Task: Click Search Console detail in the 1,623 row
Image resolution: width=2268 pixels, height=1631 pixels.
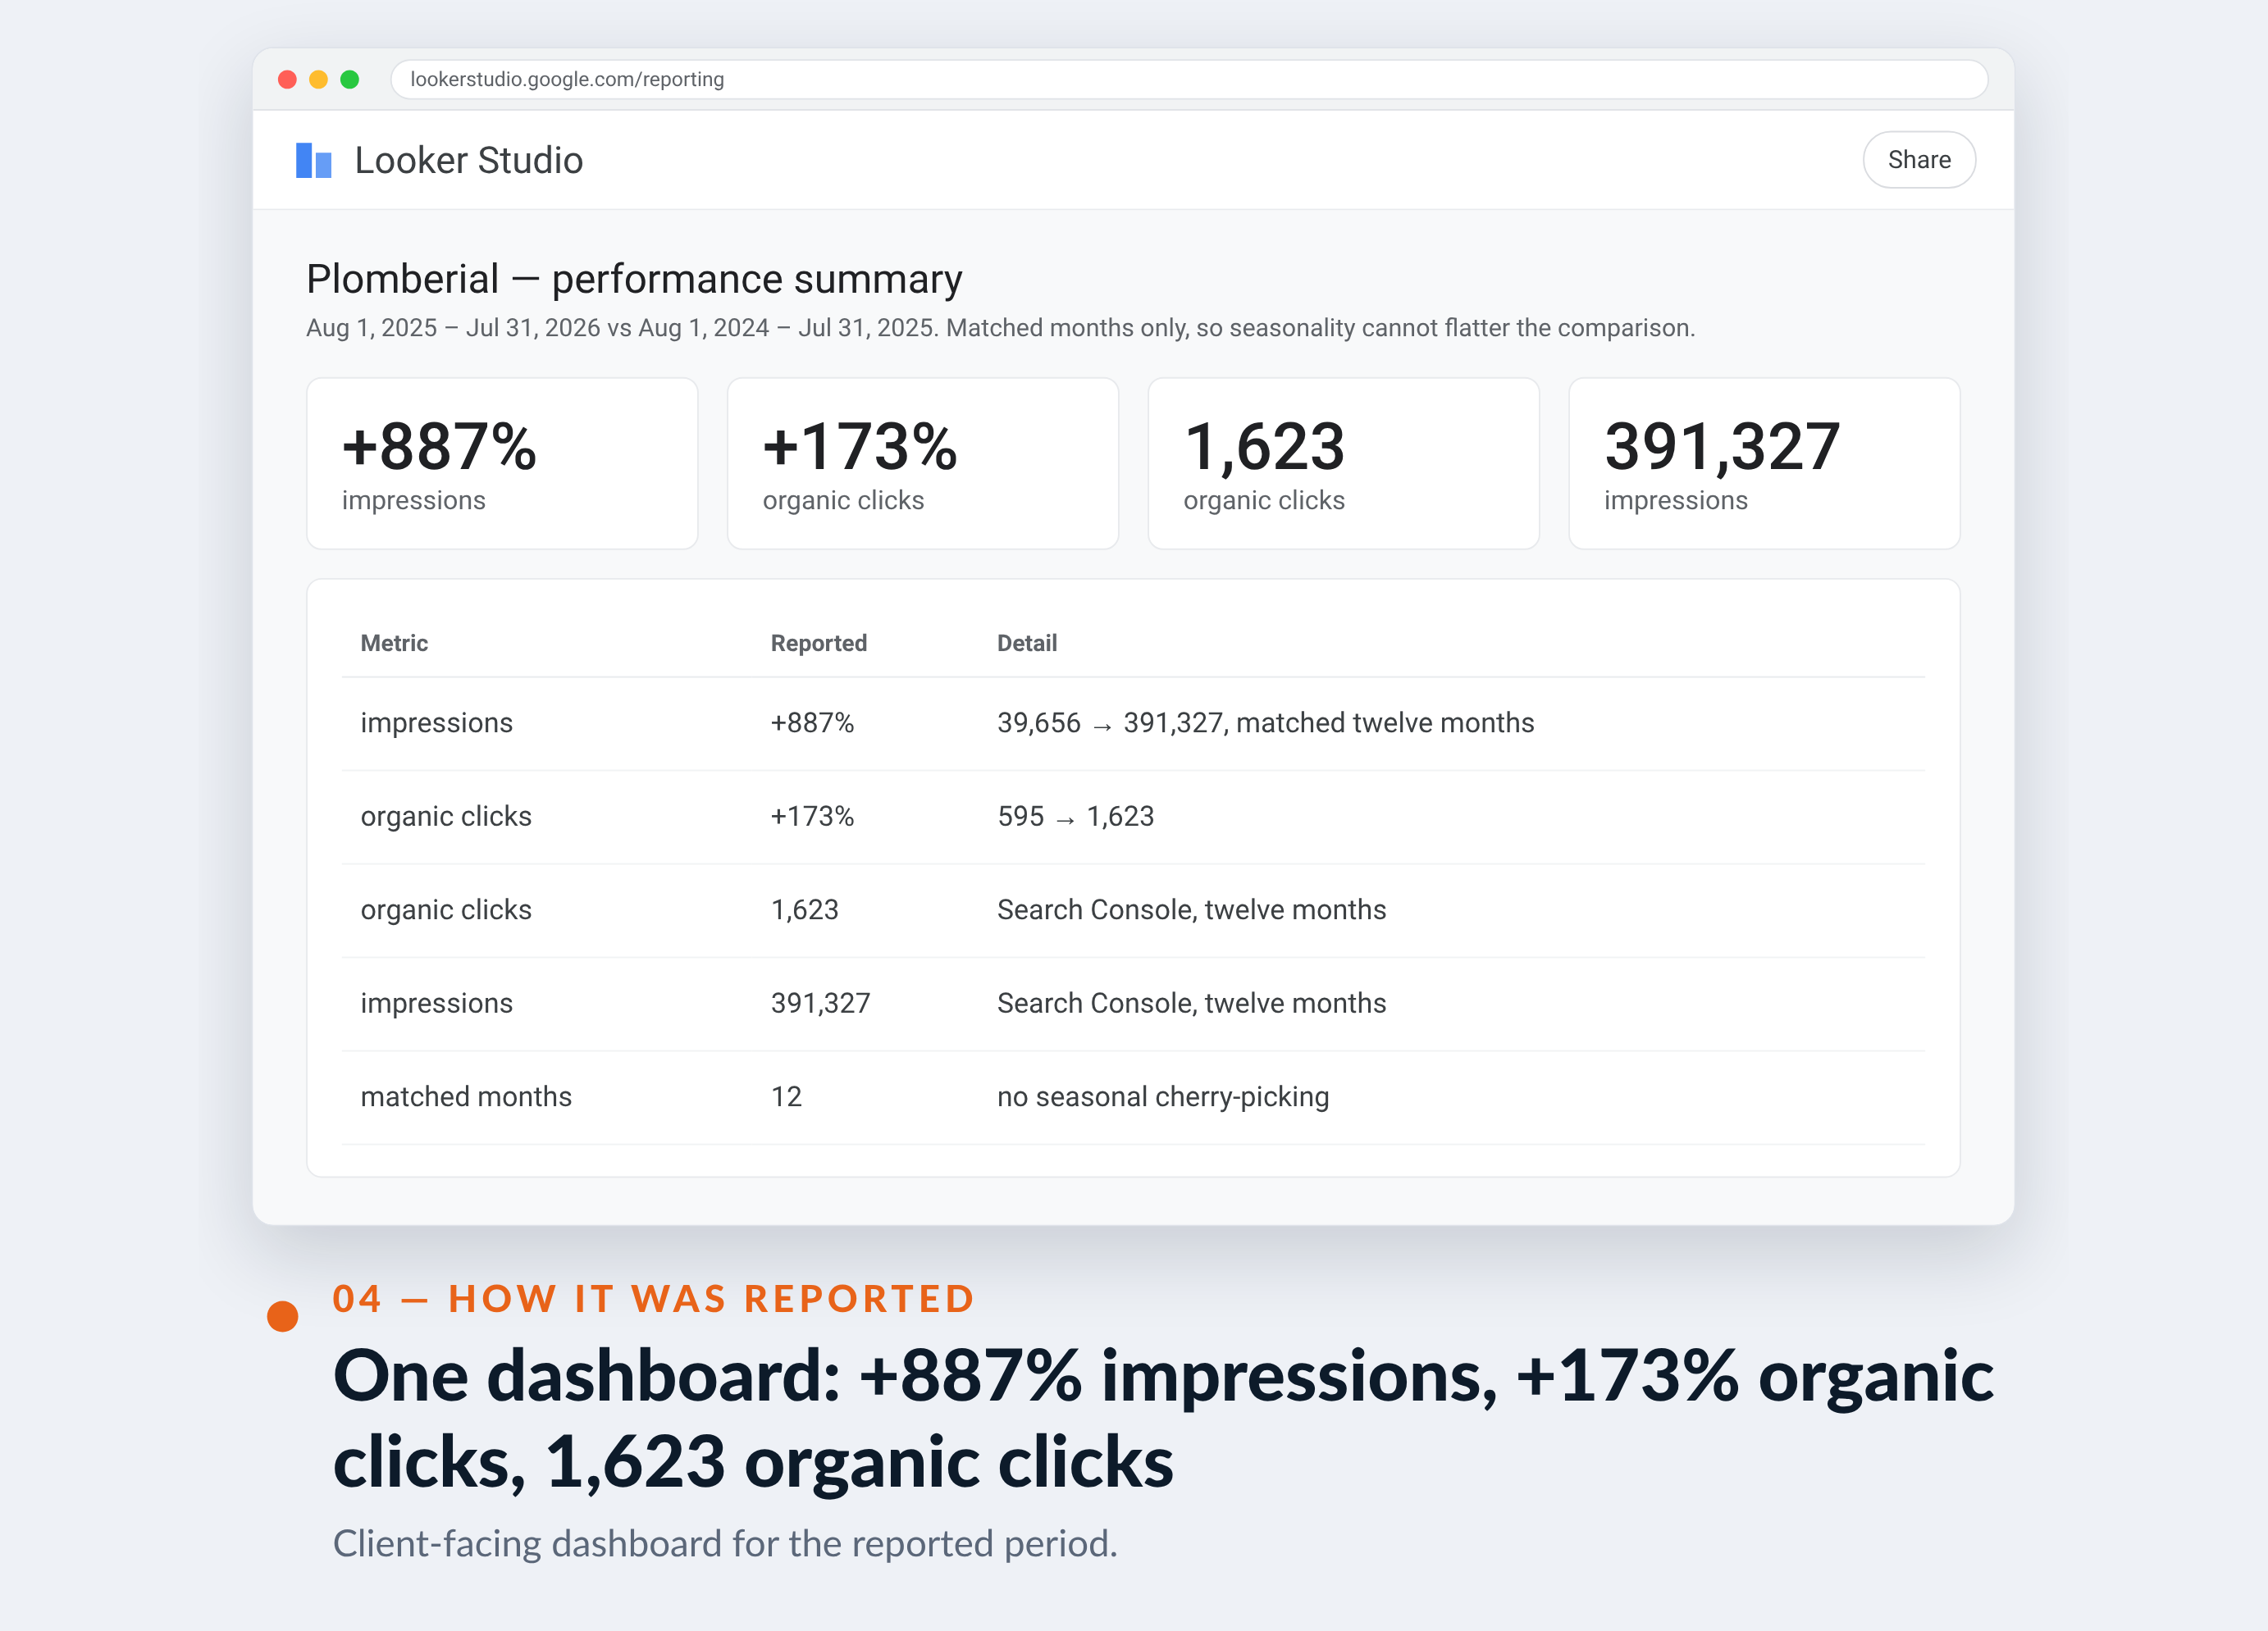Action: 1191,910
